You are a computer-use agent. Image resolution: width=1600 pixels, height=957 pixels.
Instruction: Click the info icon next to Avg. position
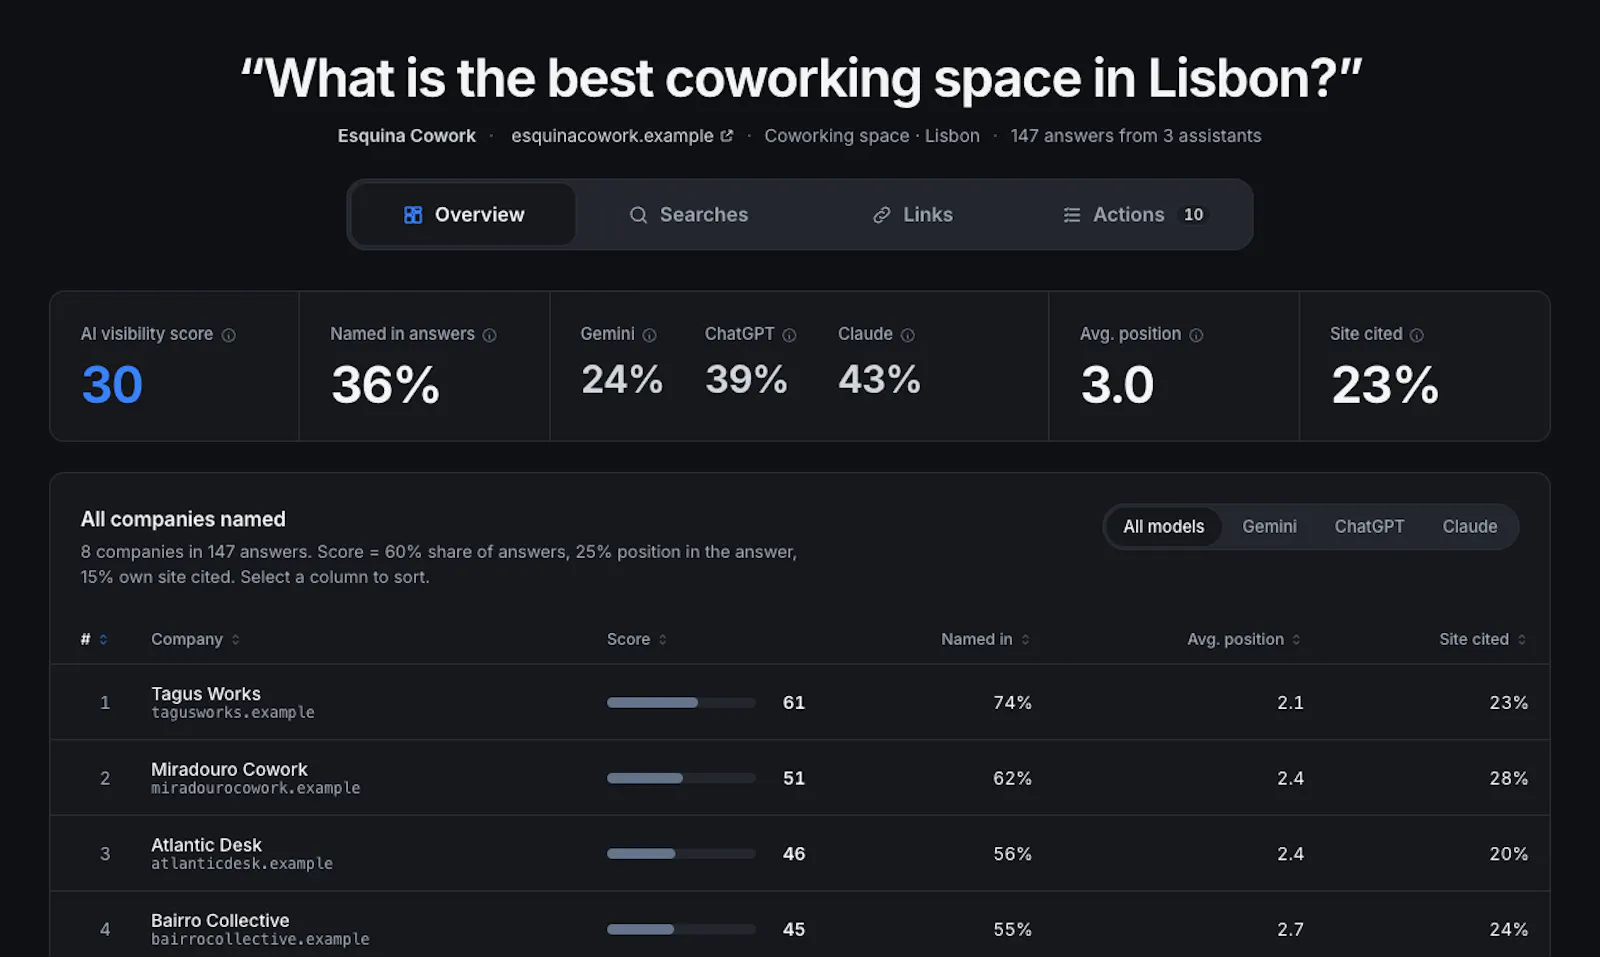(1196, 335)
